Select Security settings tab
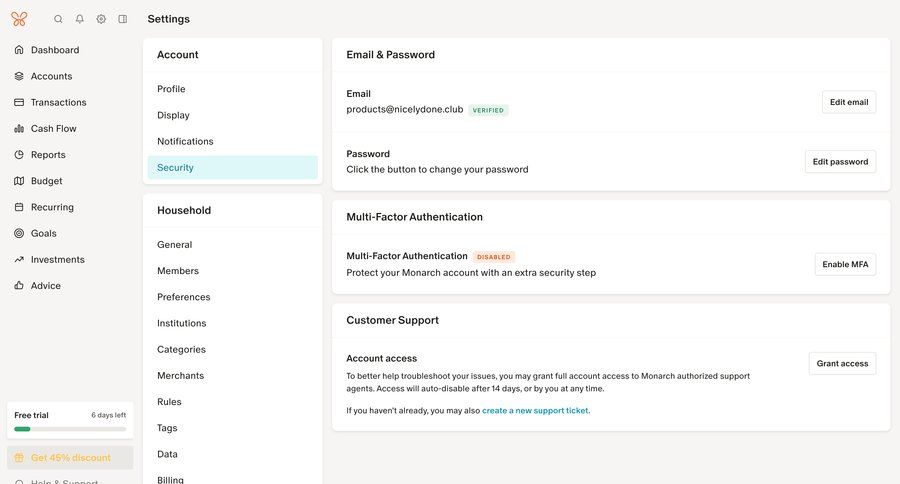This screenshot has width=900, height=484. click(x=232, y=168)
